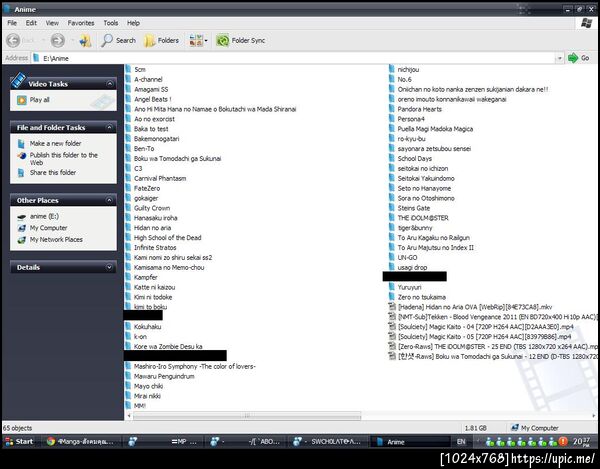The height and width of the screenshot is (469, 600).
Task: Click the Folder Sync button
Action: (x=241, y=40)
